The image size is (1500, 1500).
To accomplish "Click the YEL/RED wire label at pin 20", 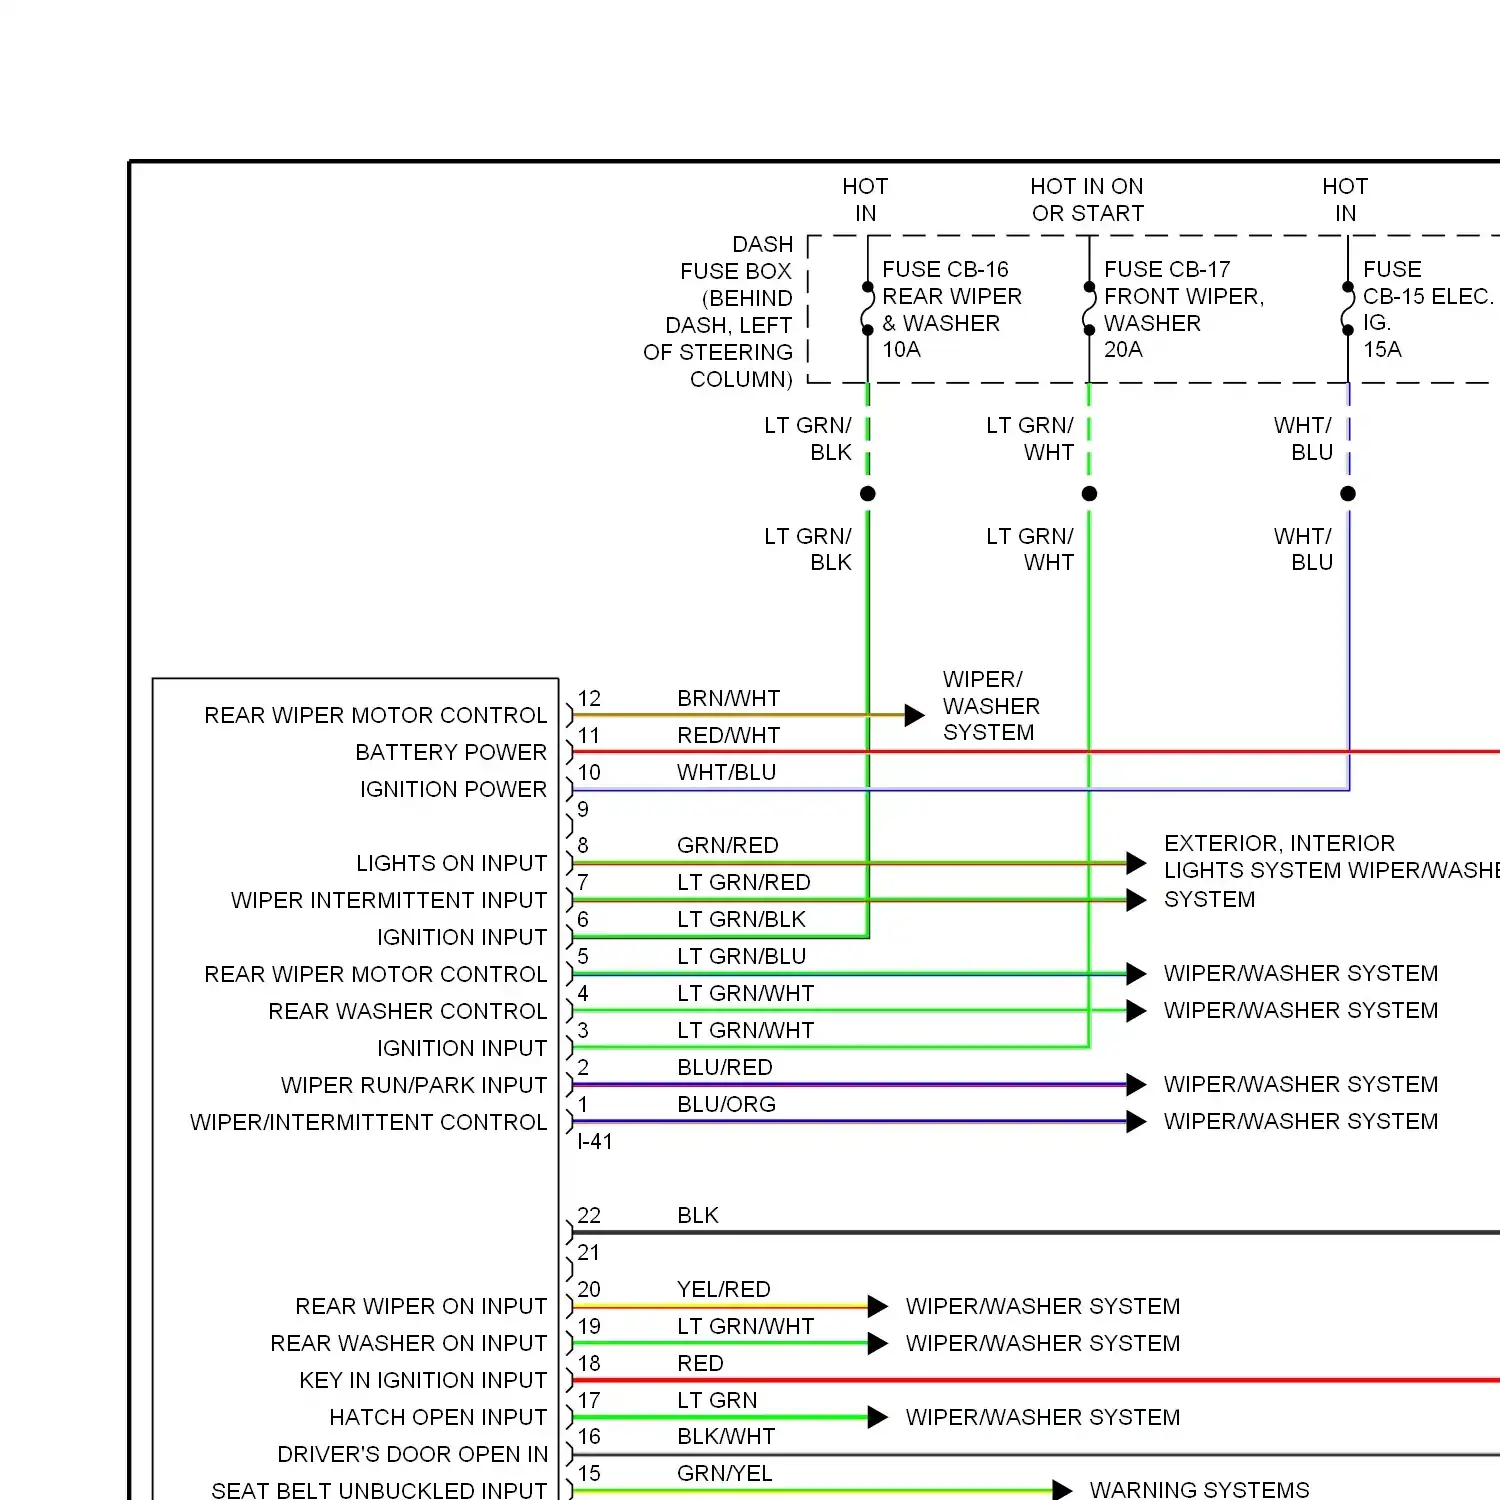I will [x=723, y=1289].
